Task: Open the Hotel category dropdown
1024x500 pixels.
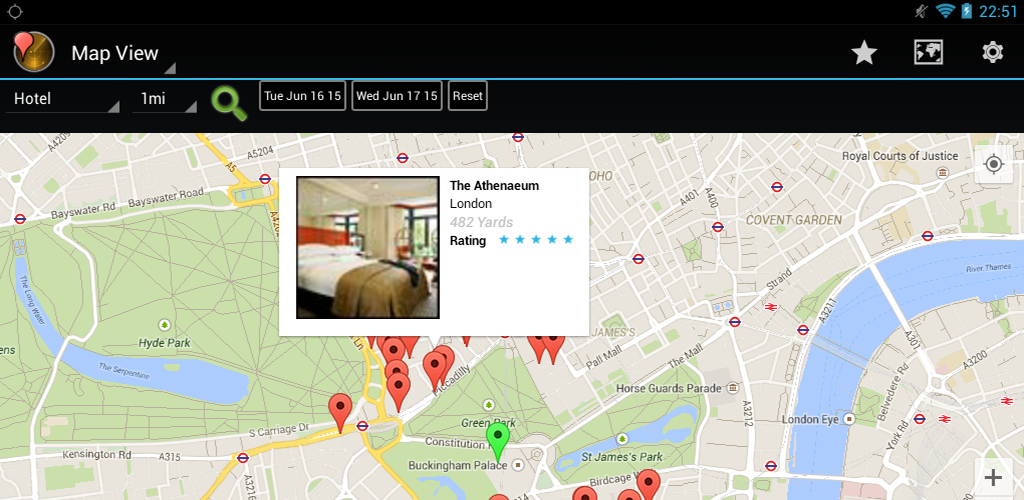Action: (63, 99)
